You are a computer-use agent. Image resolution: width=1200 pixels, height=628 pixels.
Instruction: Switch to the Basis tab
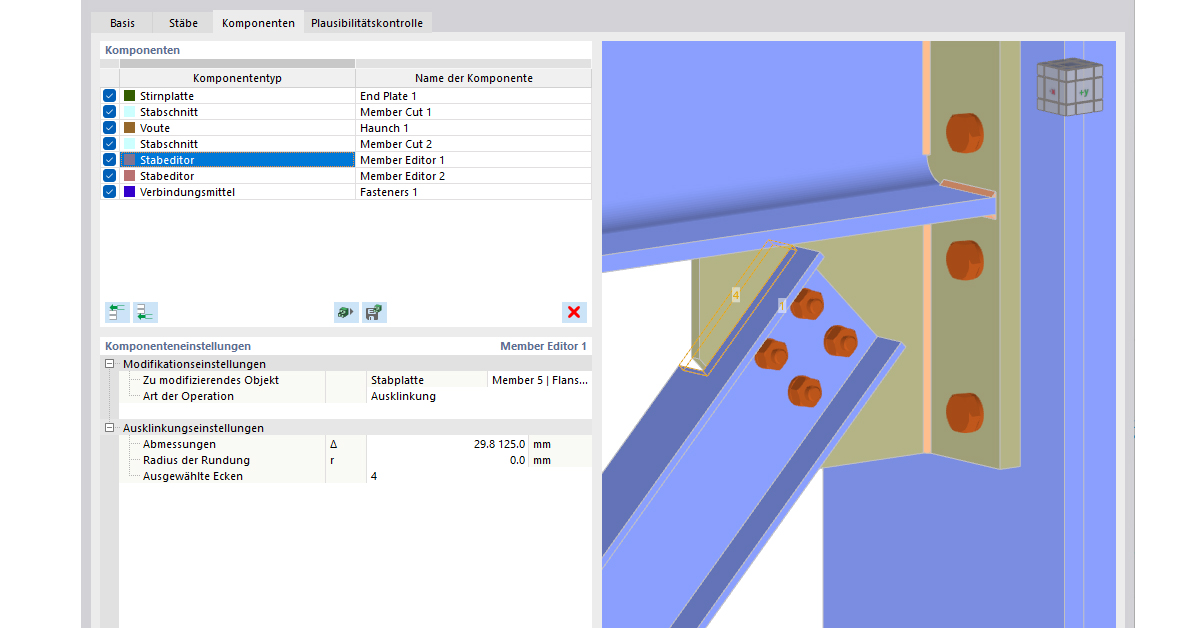122,23
